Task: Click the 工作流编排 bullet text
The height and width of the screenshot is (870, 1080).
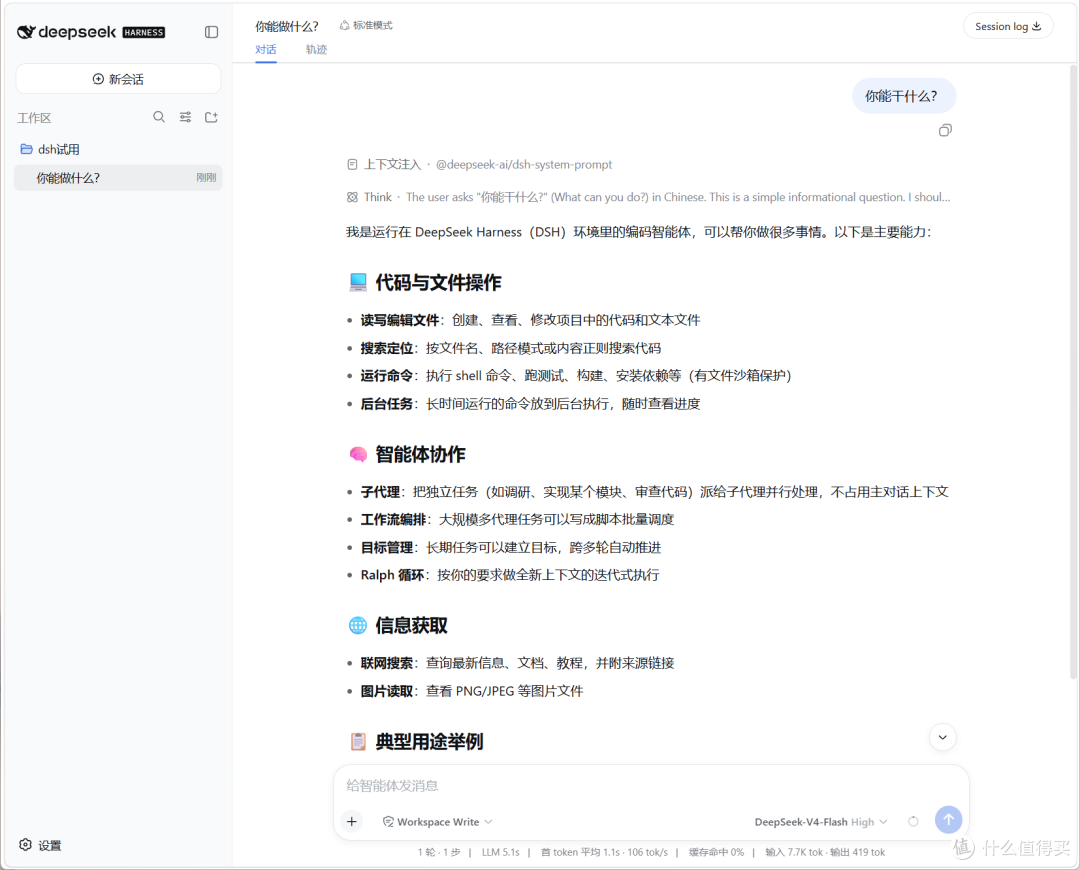Action: click(517, 519)
